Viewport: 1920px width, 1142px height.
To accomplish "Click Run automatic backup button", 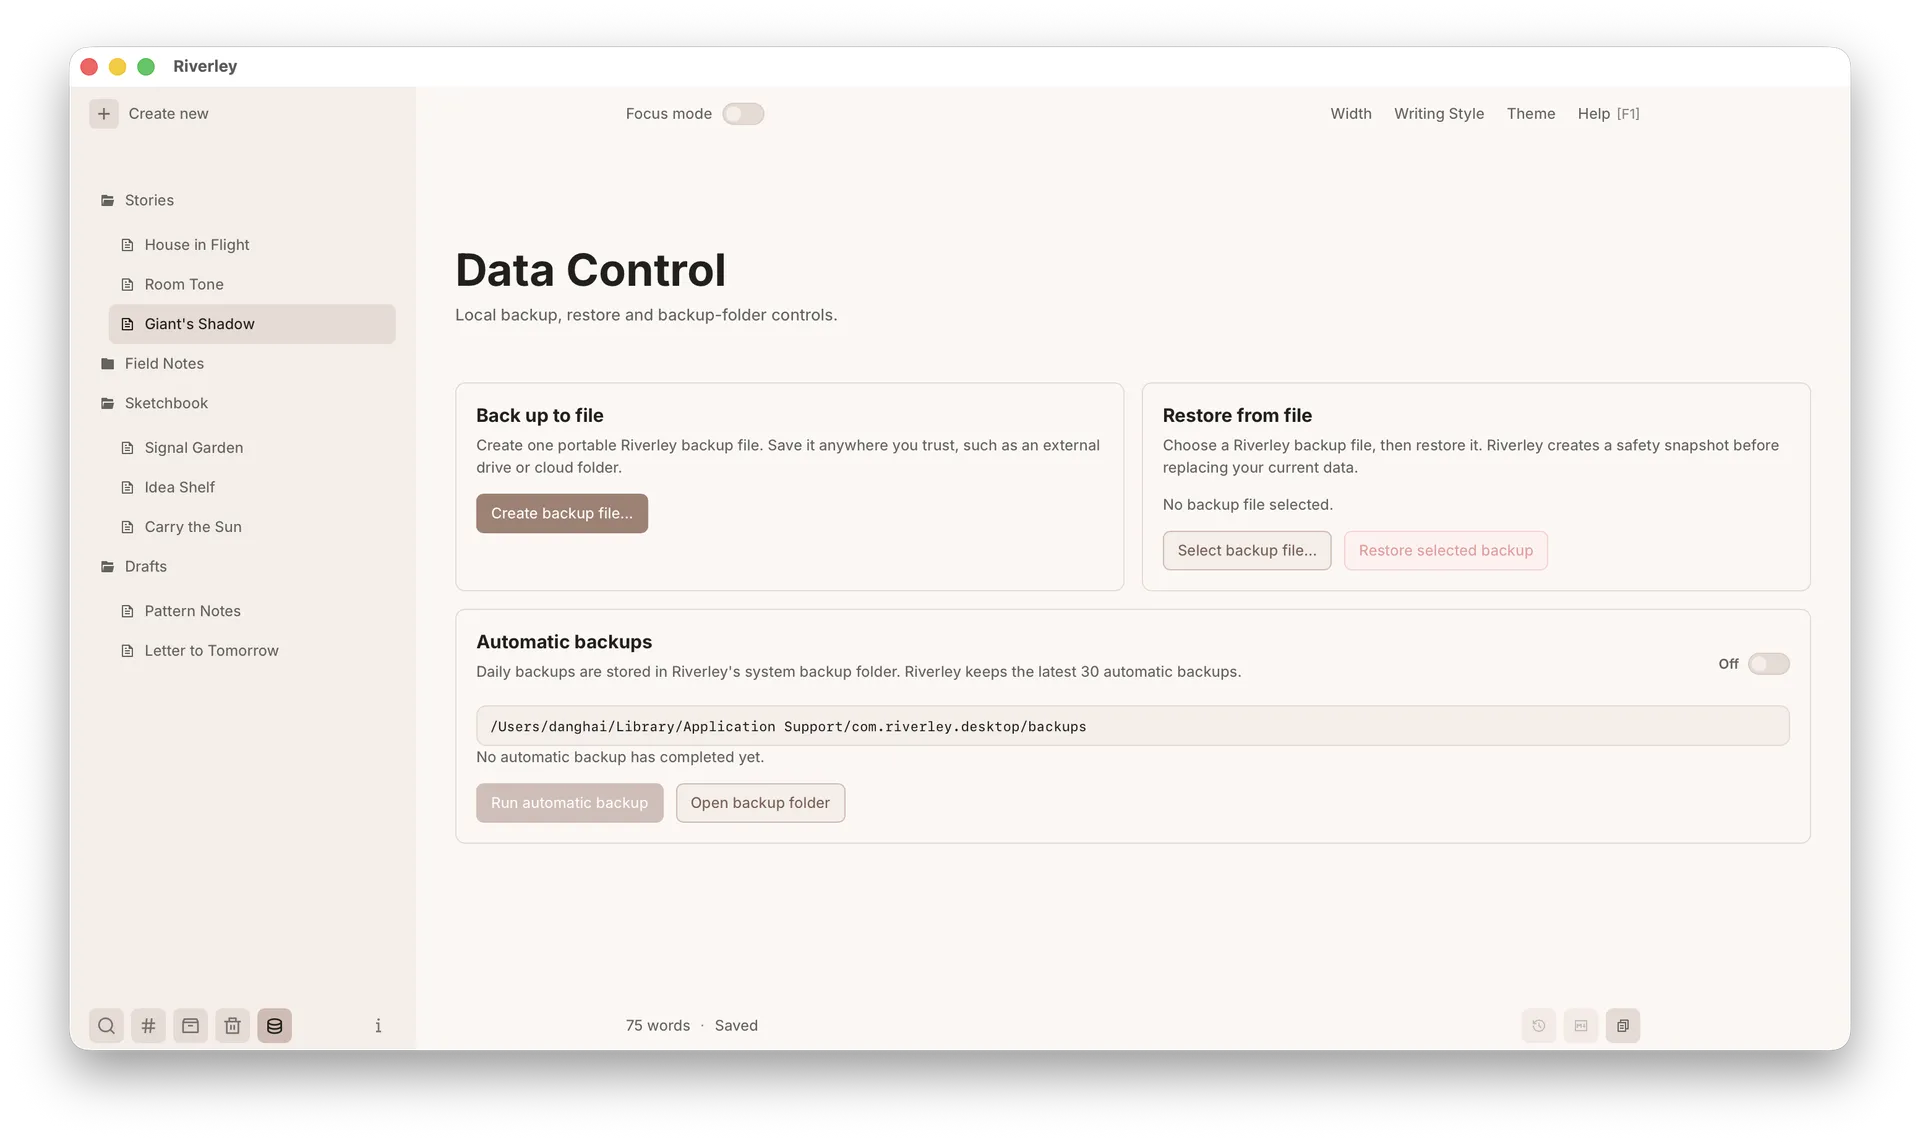I will click(569, 803).
